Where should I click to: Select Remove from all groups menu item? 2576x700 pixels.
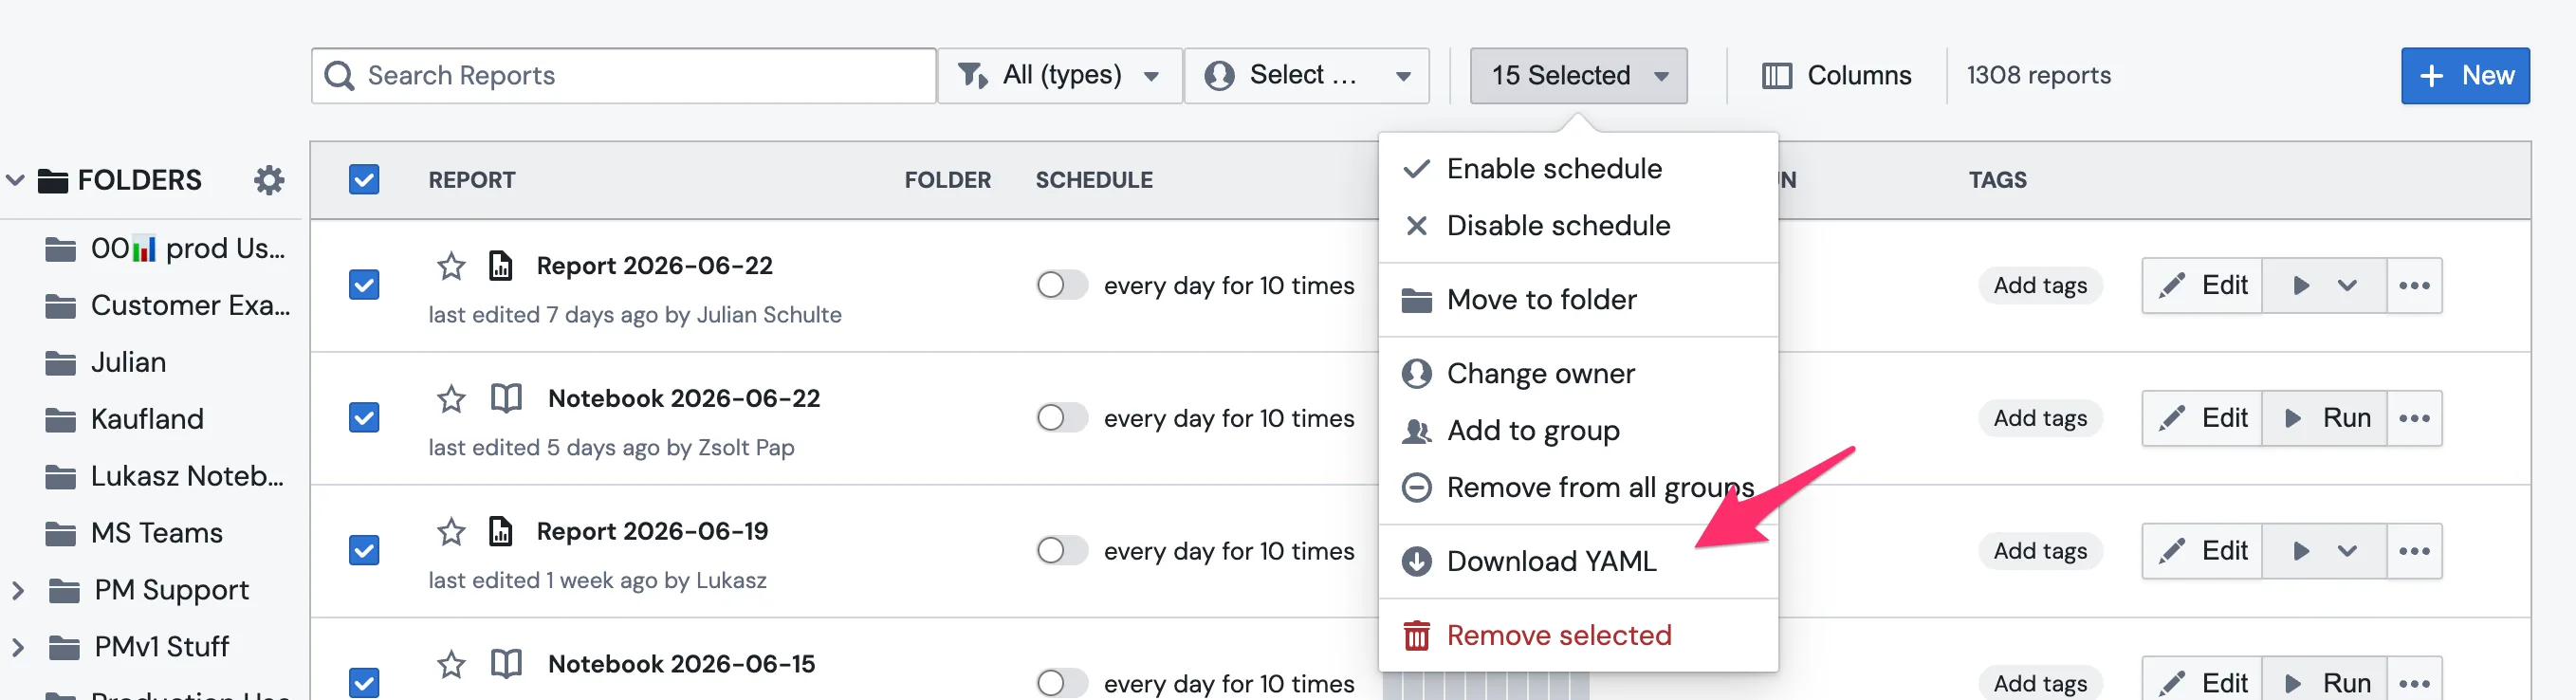click(1578, 488)
